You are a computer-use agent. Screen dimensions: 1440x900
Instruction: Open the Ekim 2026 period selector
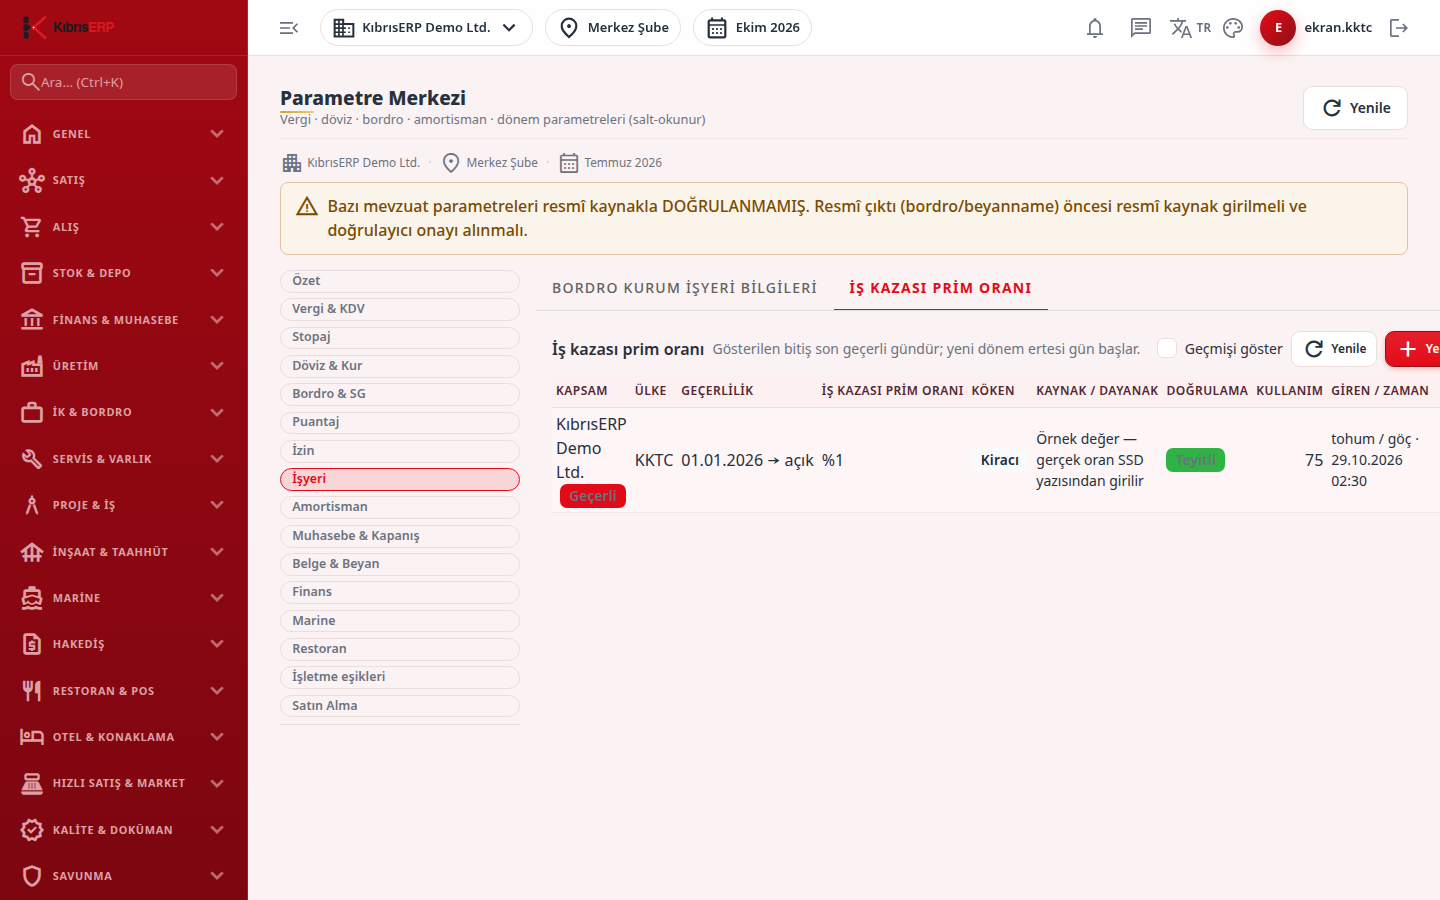752,28
